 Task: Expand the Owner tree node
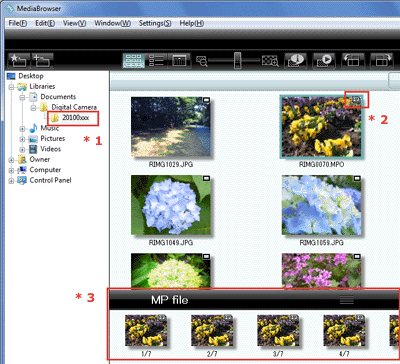12,160
